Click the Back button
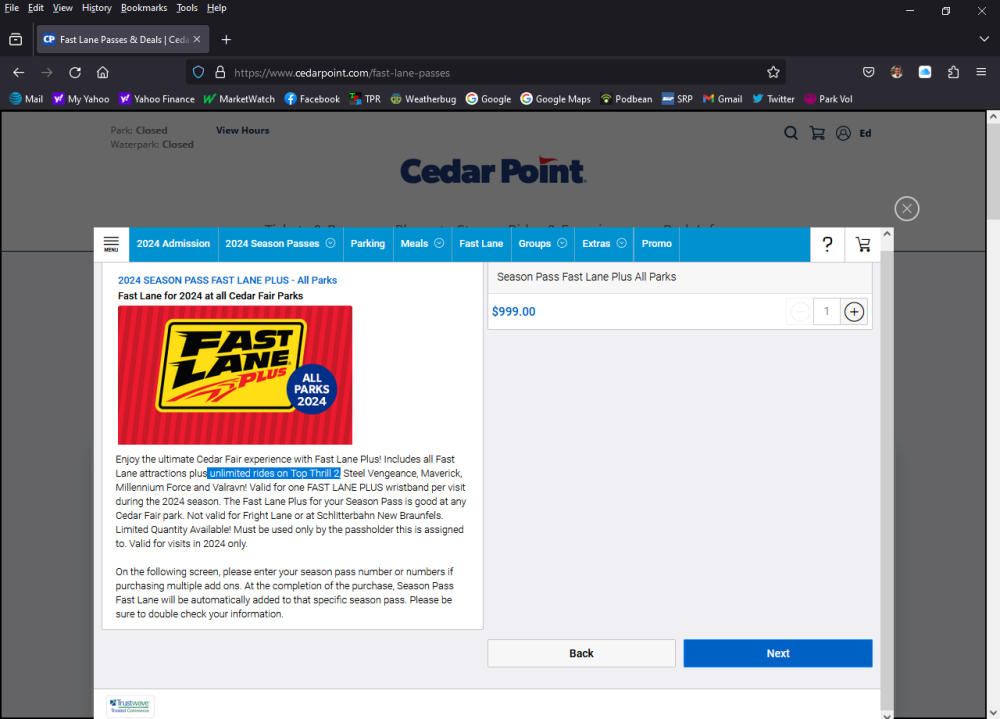 pos(581,653)
